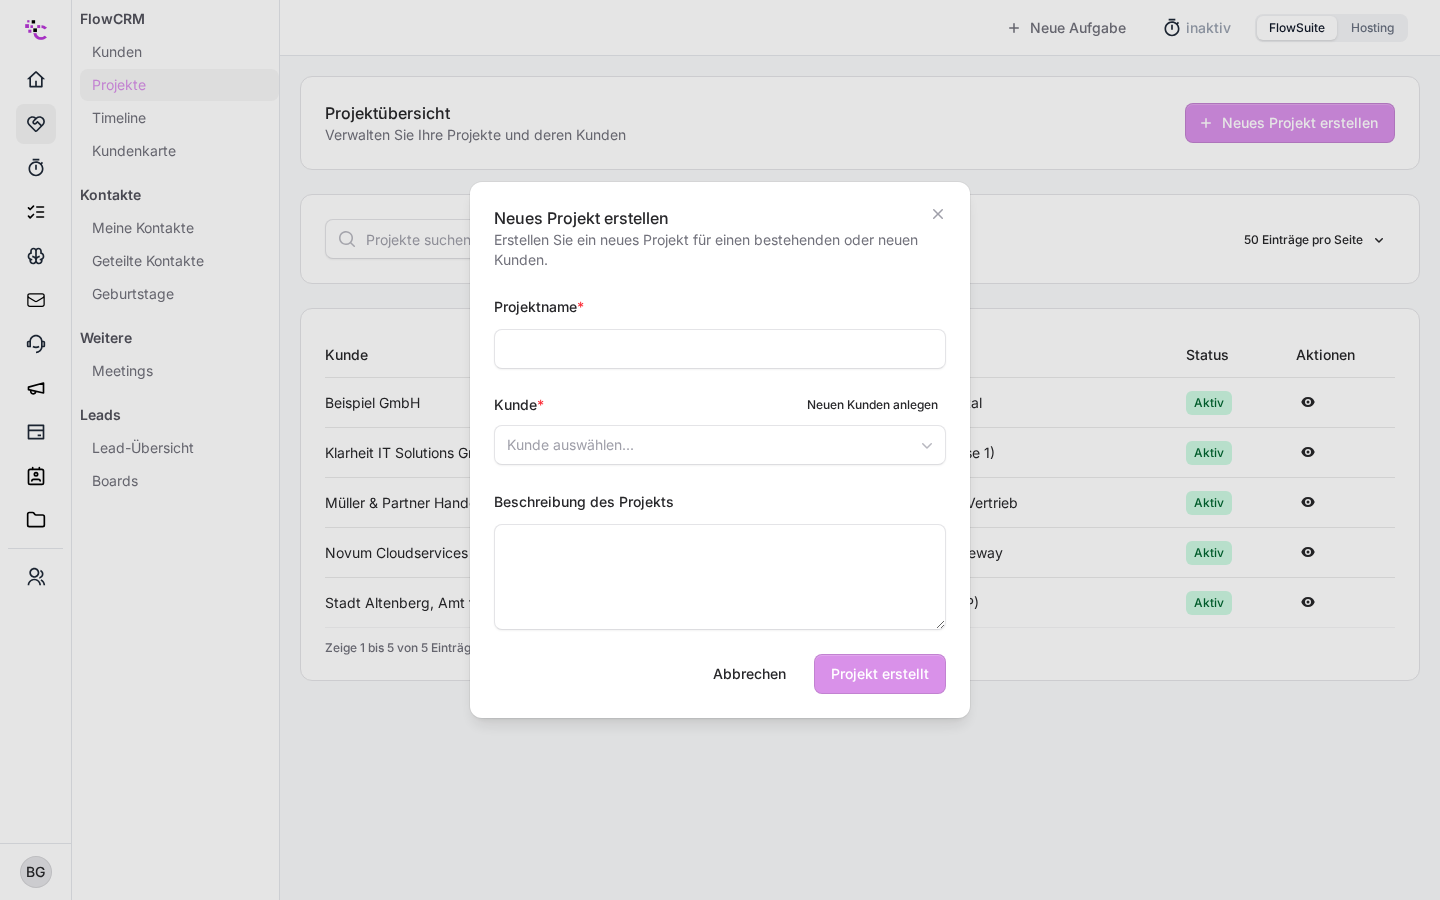Open the time tracking stopwatch icon
Image resolution: width=1440 pixels, height=900 pixels.
tap(36, 167)
